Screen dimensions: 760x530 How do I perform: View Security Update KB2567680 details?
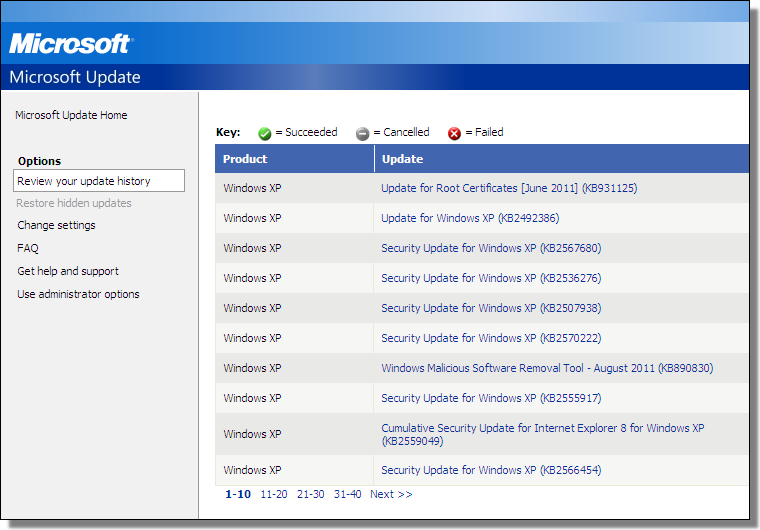point(491,248)
